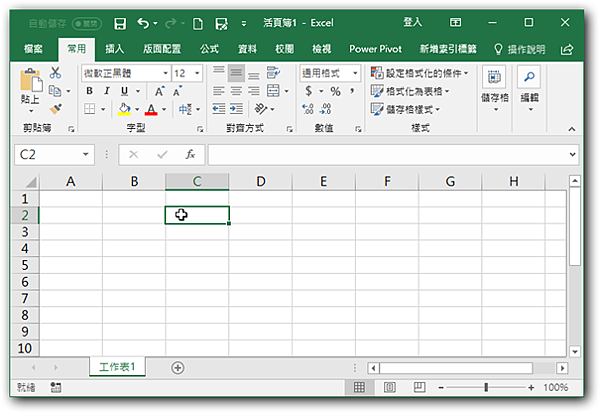600x413 pixels.
Task: Switch to the 資料 Data tab
Action: (x=247, y=49)
